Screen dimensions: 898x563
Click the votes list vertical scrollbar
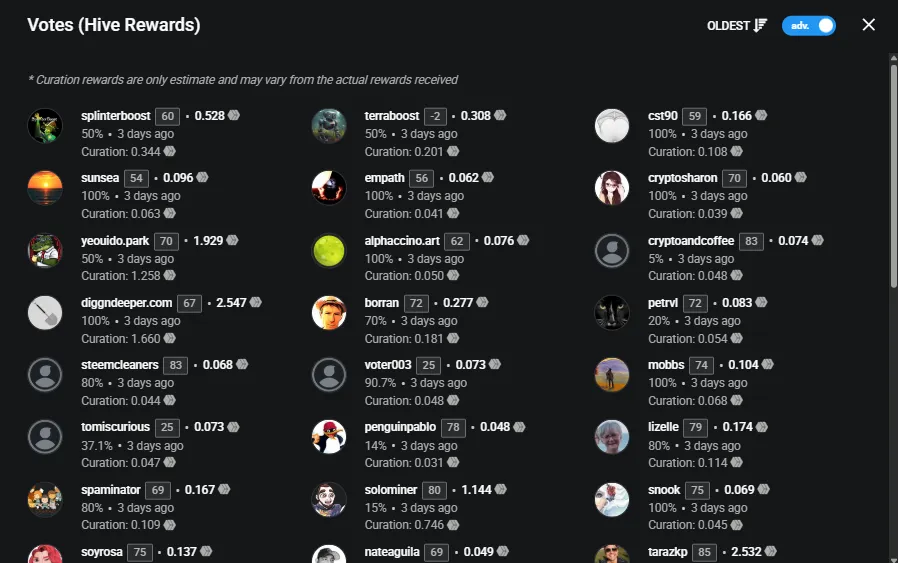[893, 172]
